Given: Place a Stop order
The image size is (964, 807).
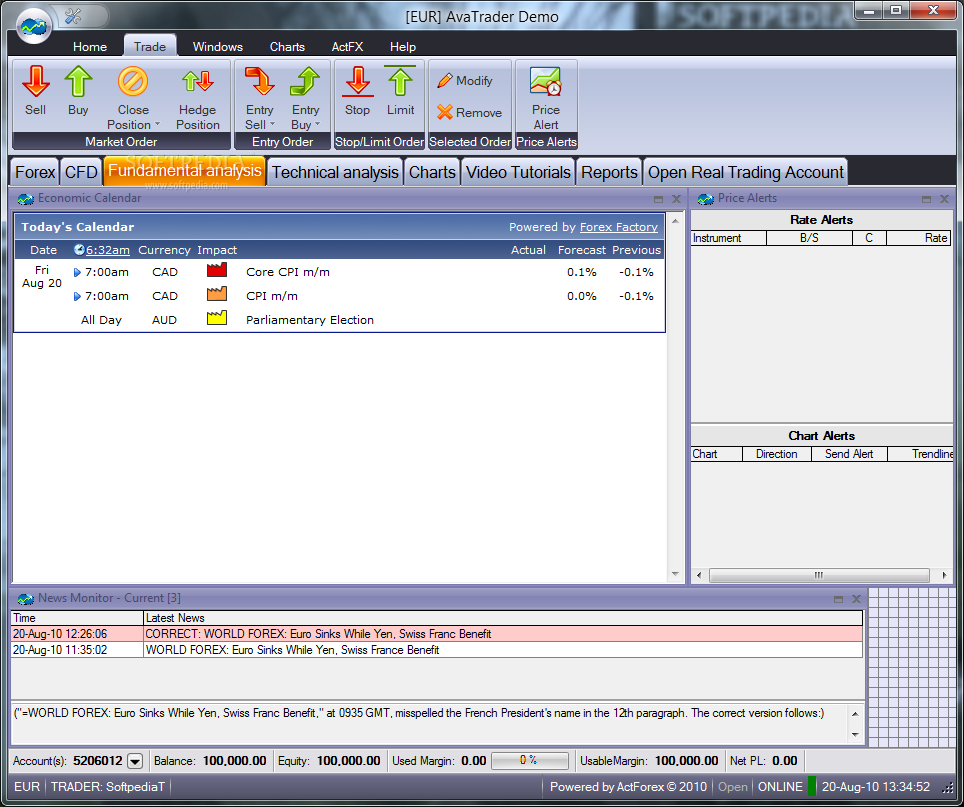Looking at the screenshot, I should coord(357,90).
